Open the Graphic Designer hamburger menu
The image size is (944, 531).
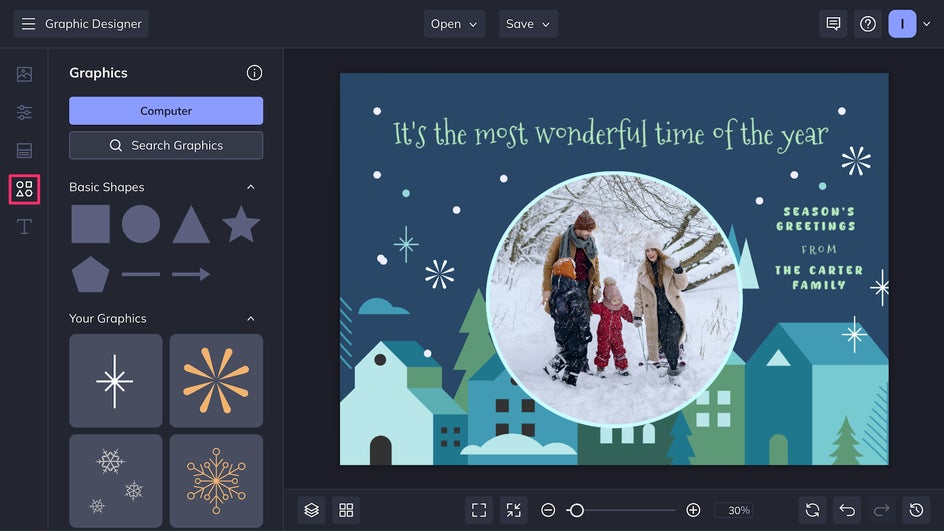(x=28, y=24)
